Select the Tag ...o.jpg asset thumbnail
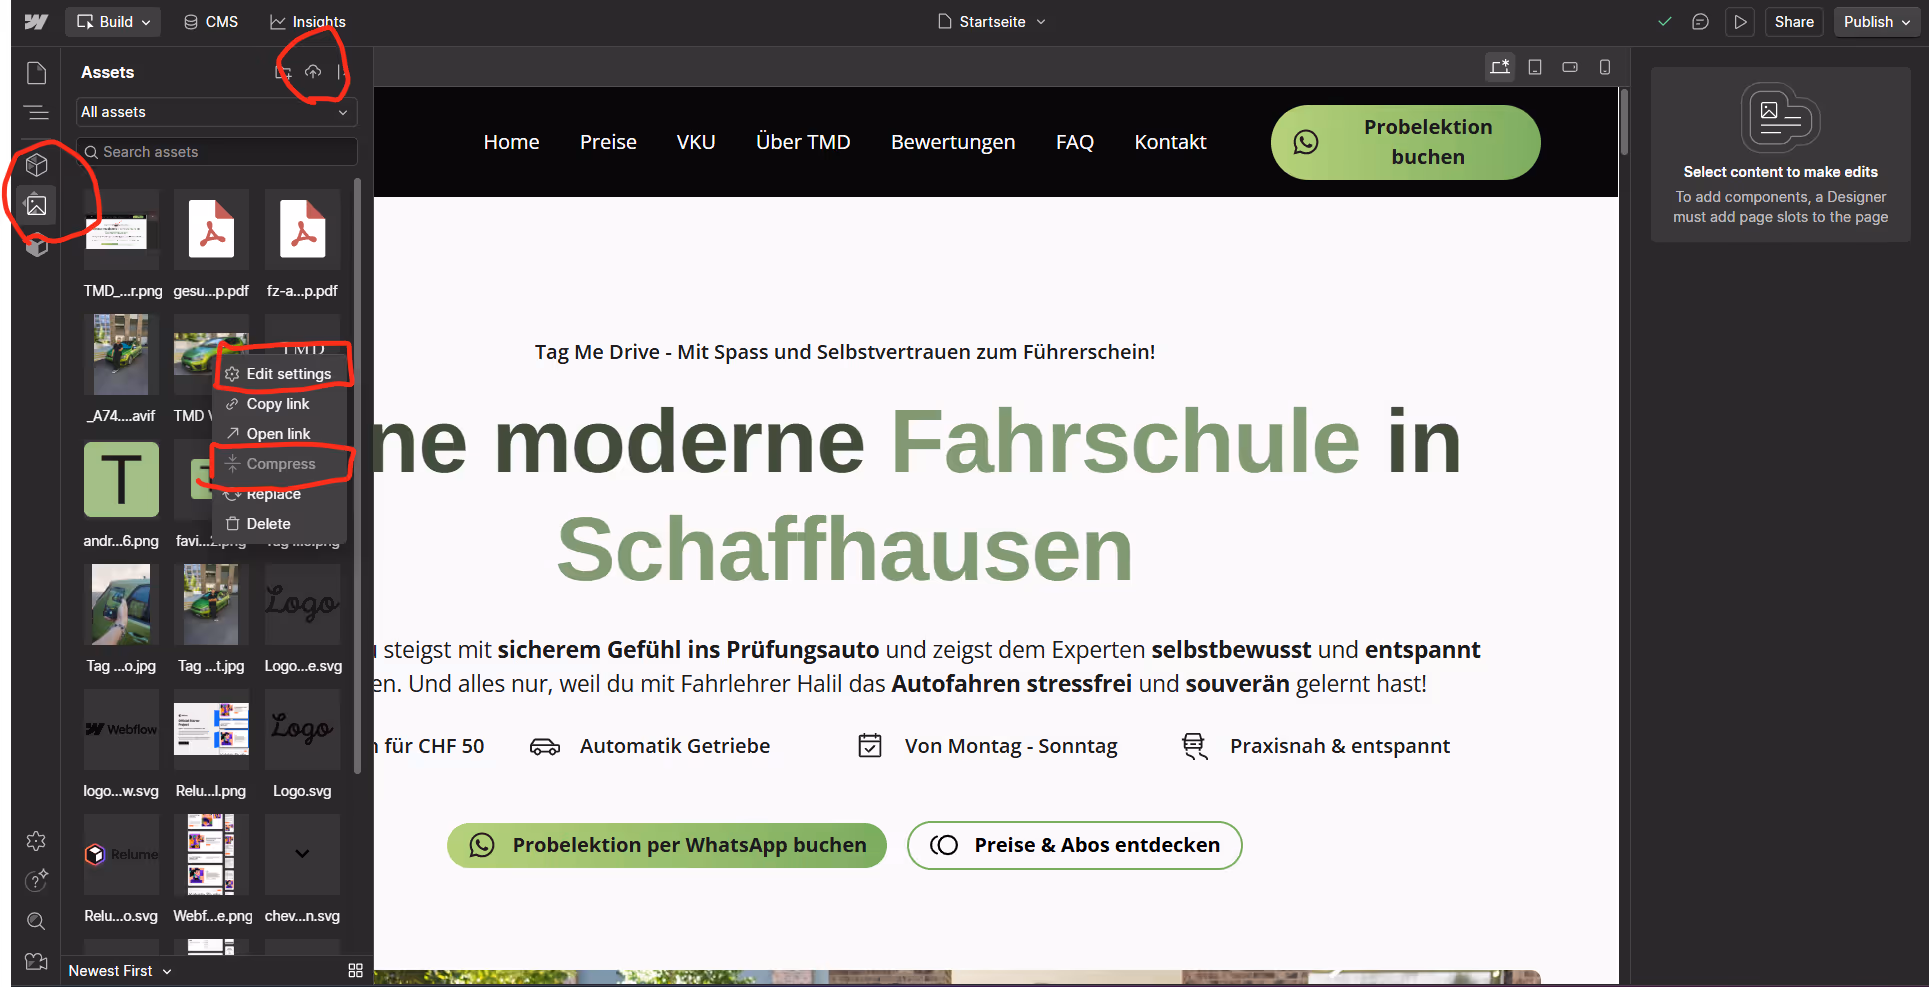 pos(121,605)
